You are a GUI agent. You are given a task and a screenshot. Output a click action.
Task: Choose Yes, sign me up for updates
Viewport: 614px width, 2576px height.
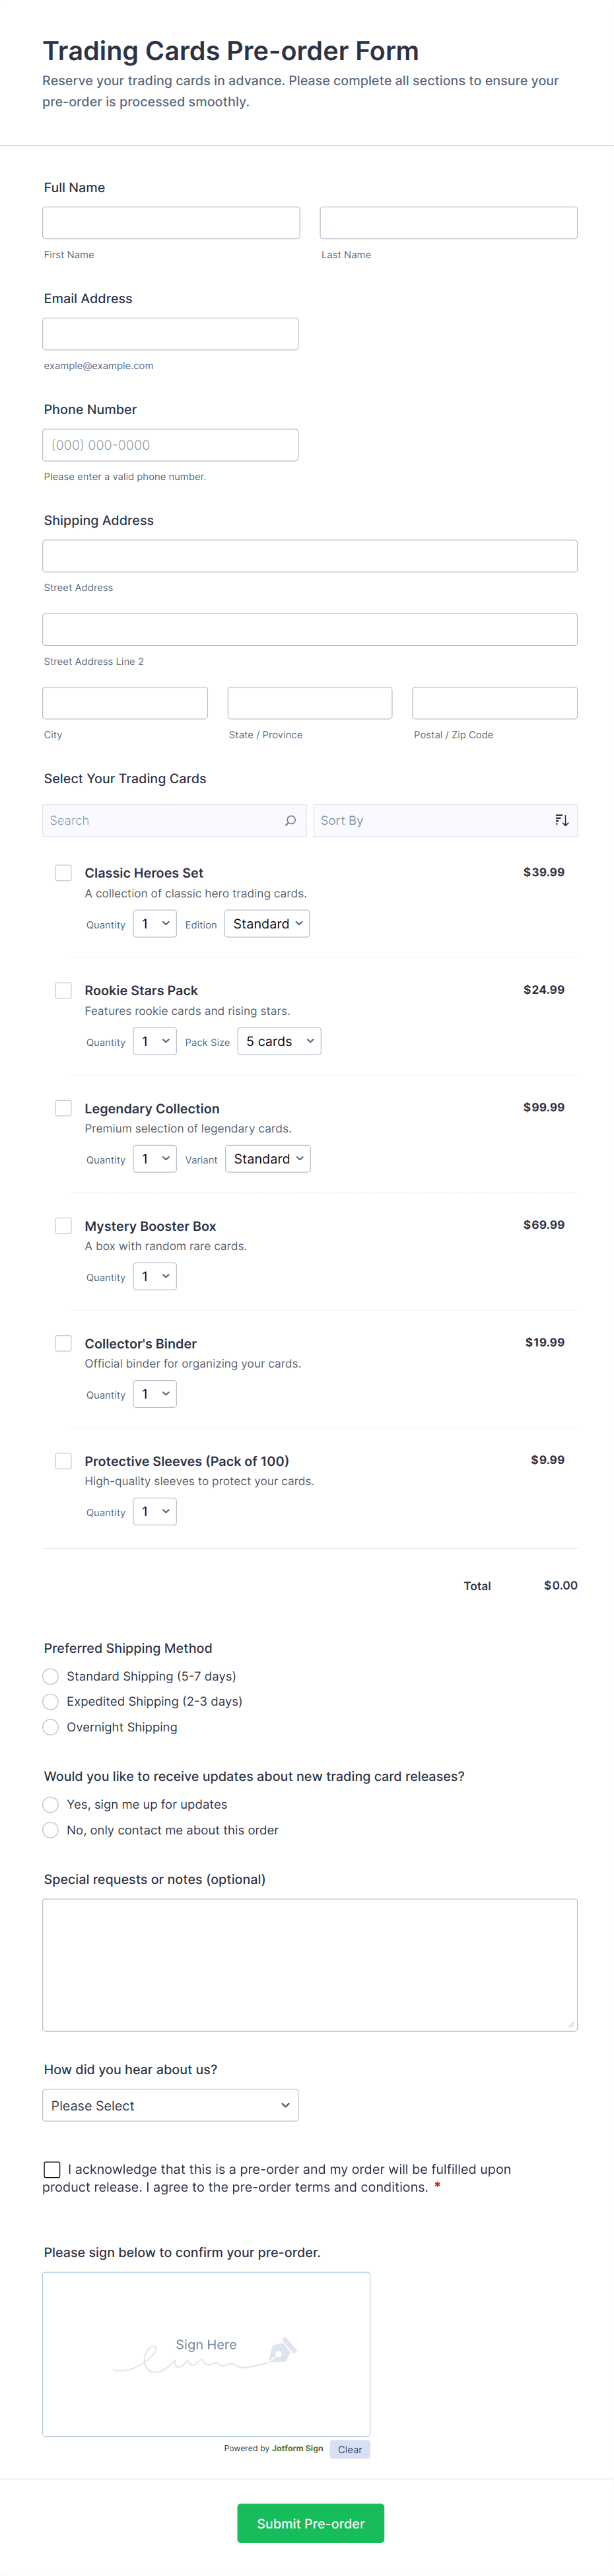(x=51, y=1804)
